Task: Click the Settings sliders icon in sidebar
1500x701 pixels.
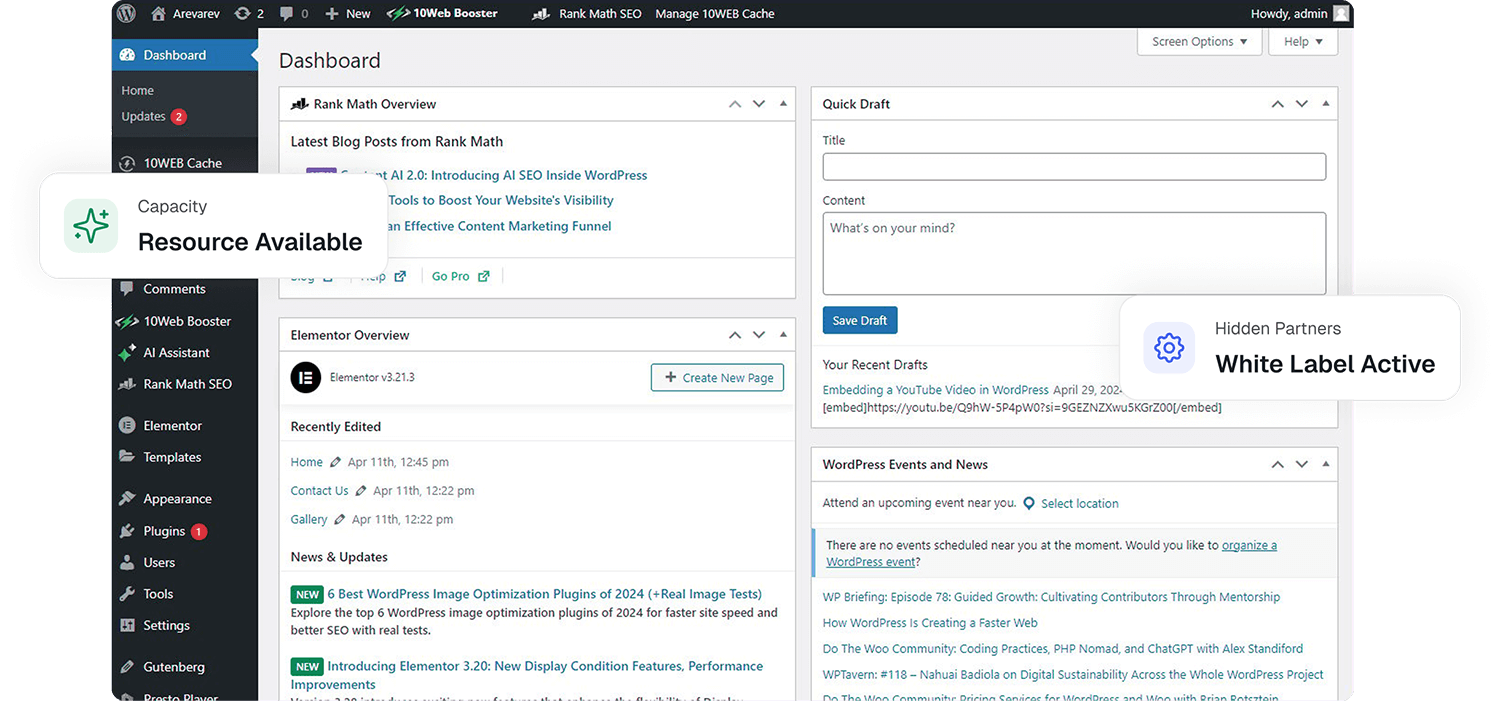Action: (x=127, y=626)
